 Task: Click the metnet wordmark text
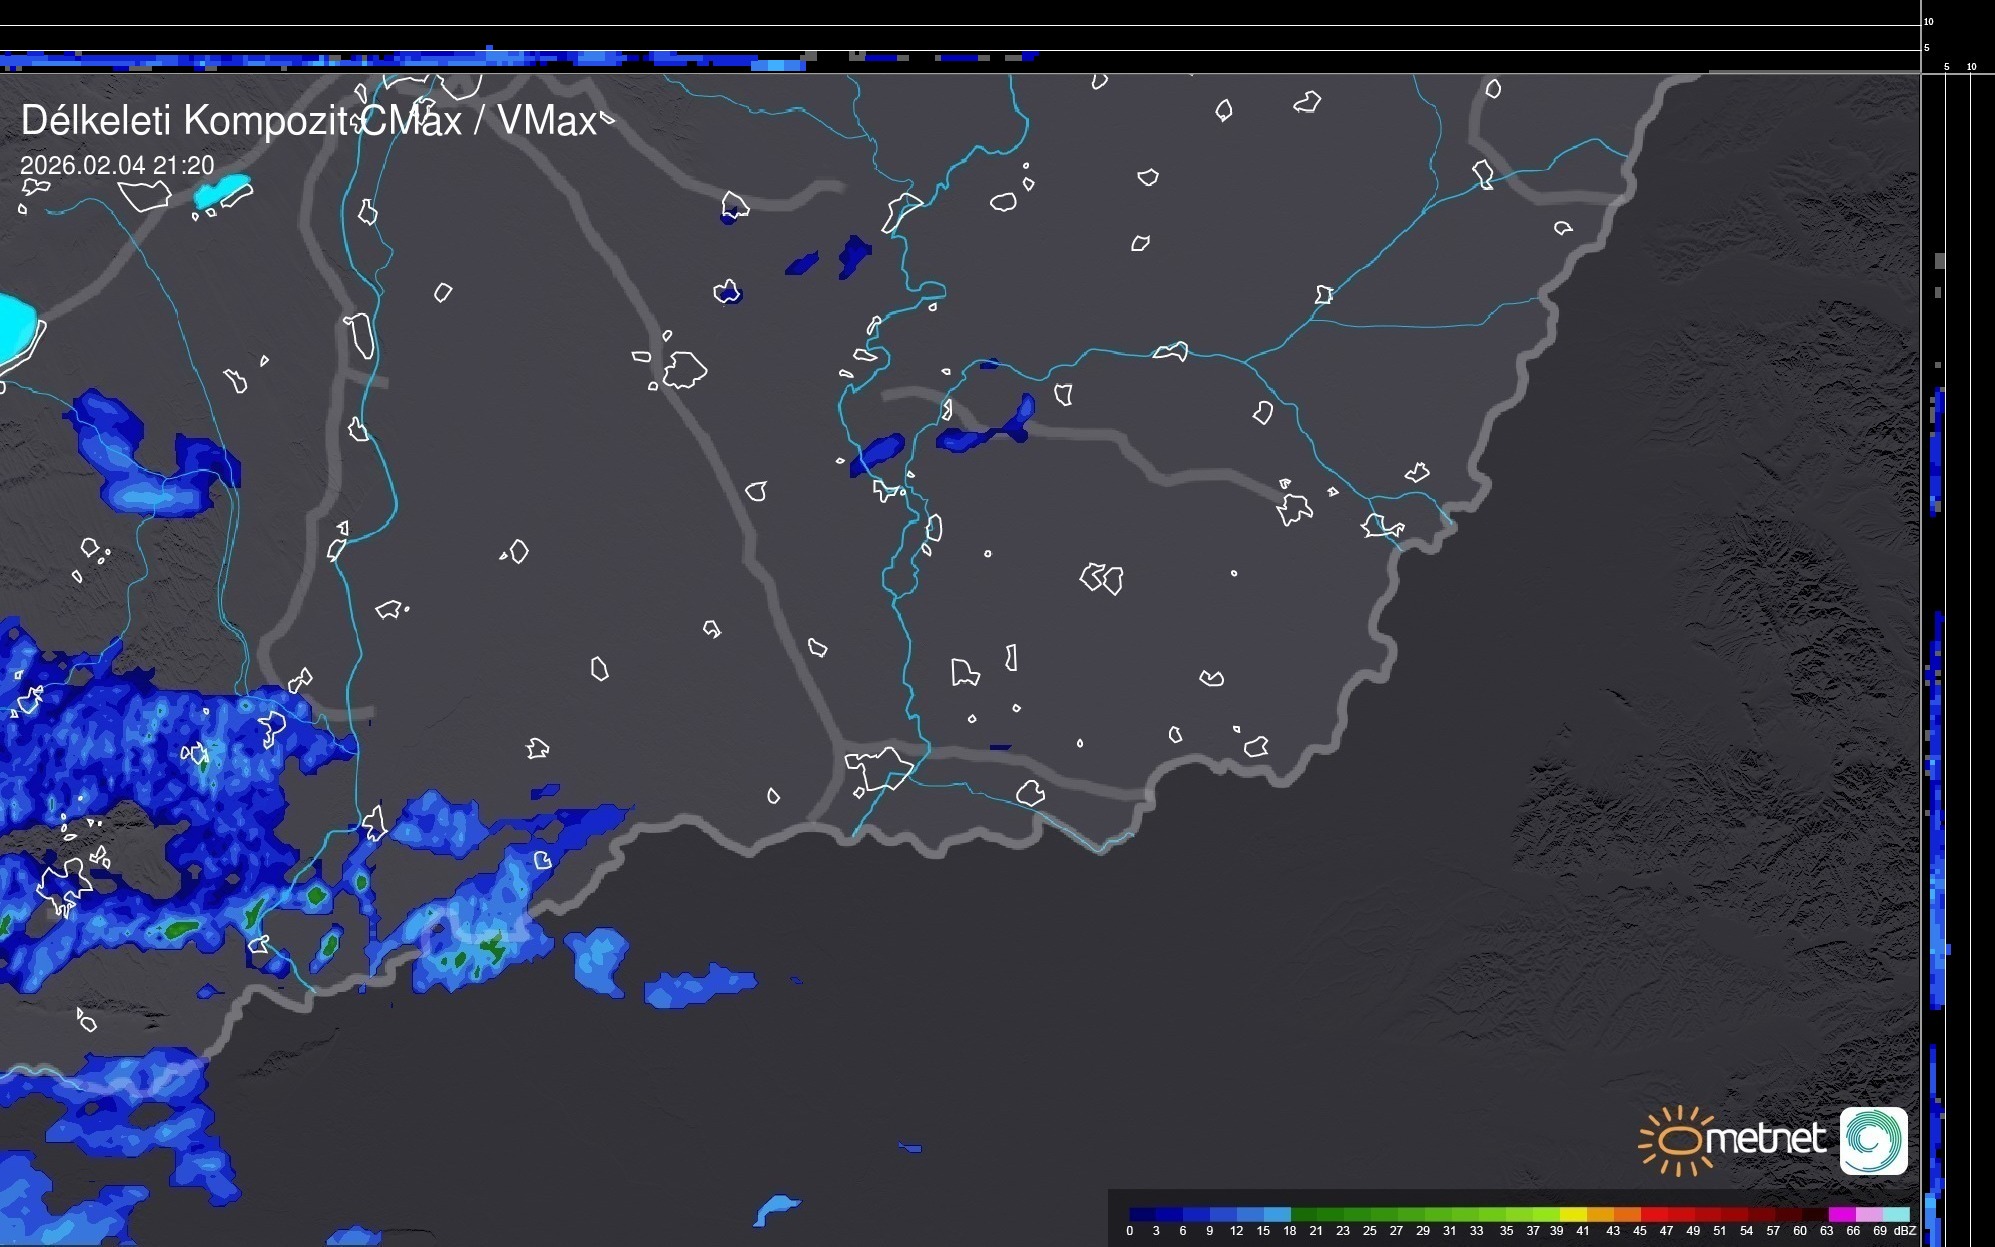pyautogui.click(x=1766, y=1138)
